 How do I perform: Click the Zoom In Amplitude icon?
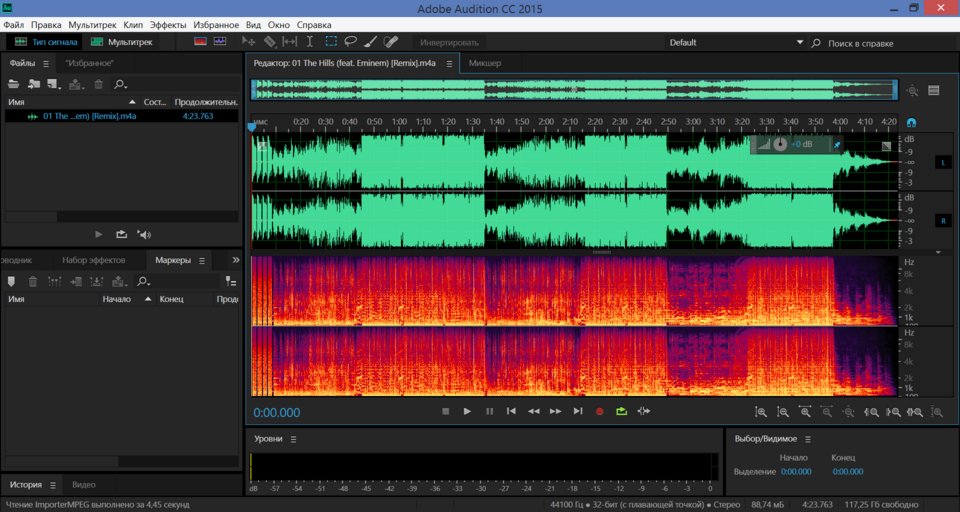pyautogui.click(x=760, y=412)
